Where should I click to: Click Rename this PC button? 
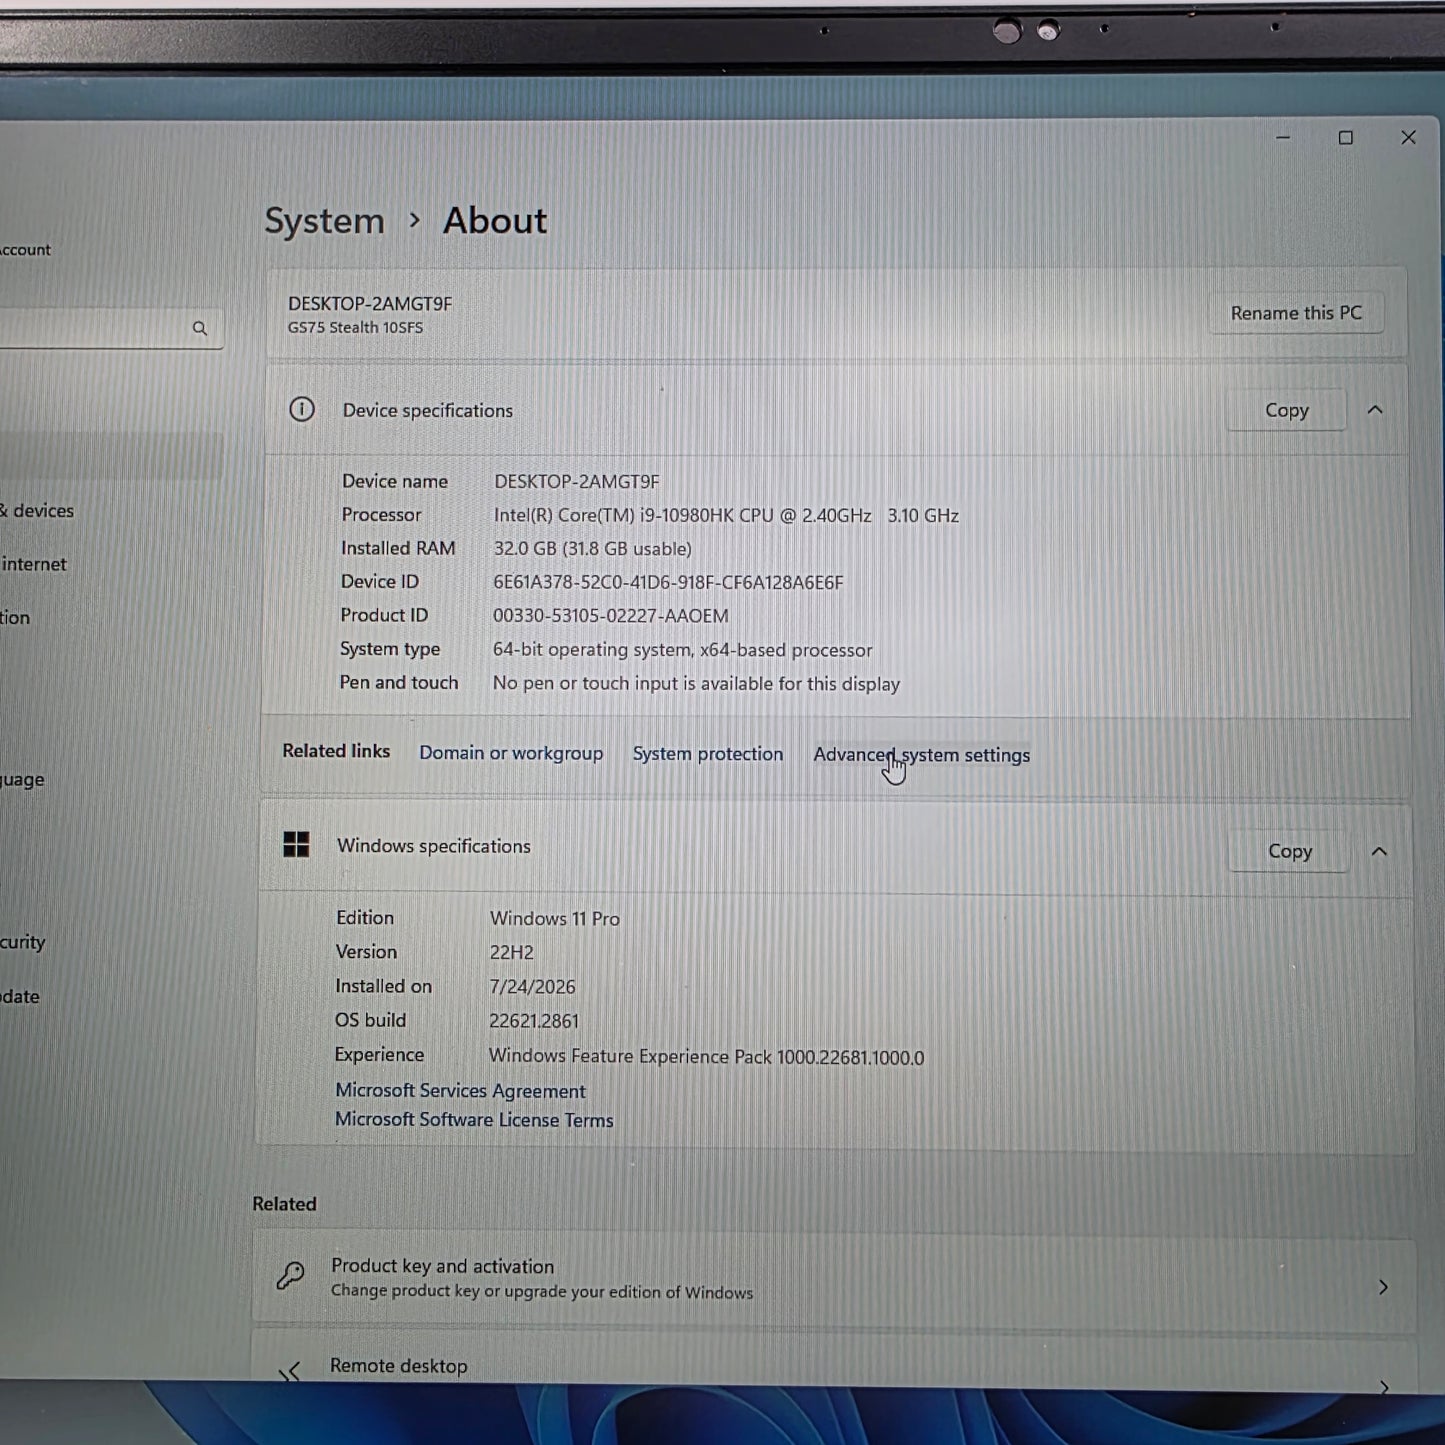click(x=1296, y=313)
